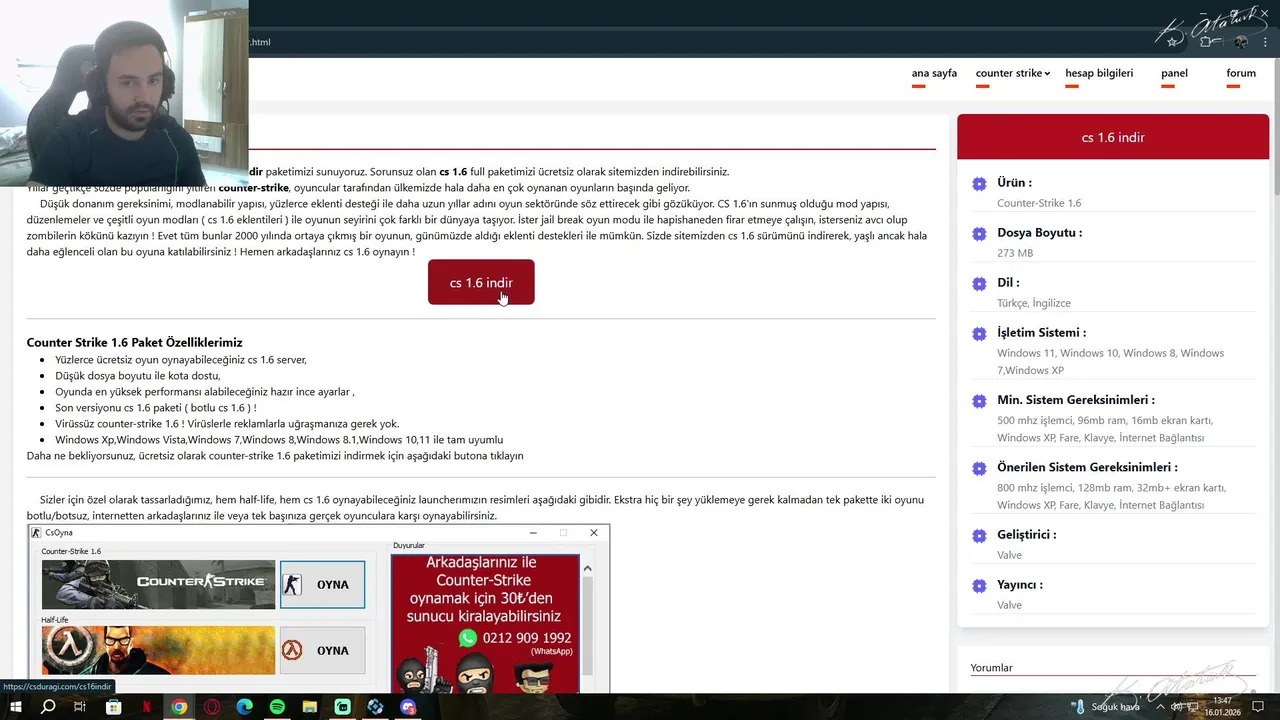Screen dimensions: 1280x720
Task: Open the forum menu item
Action: point(1241,73)
